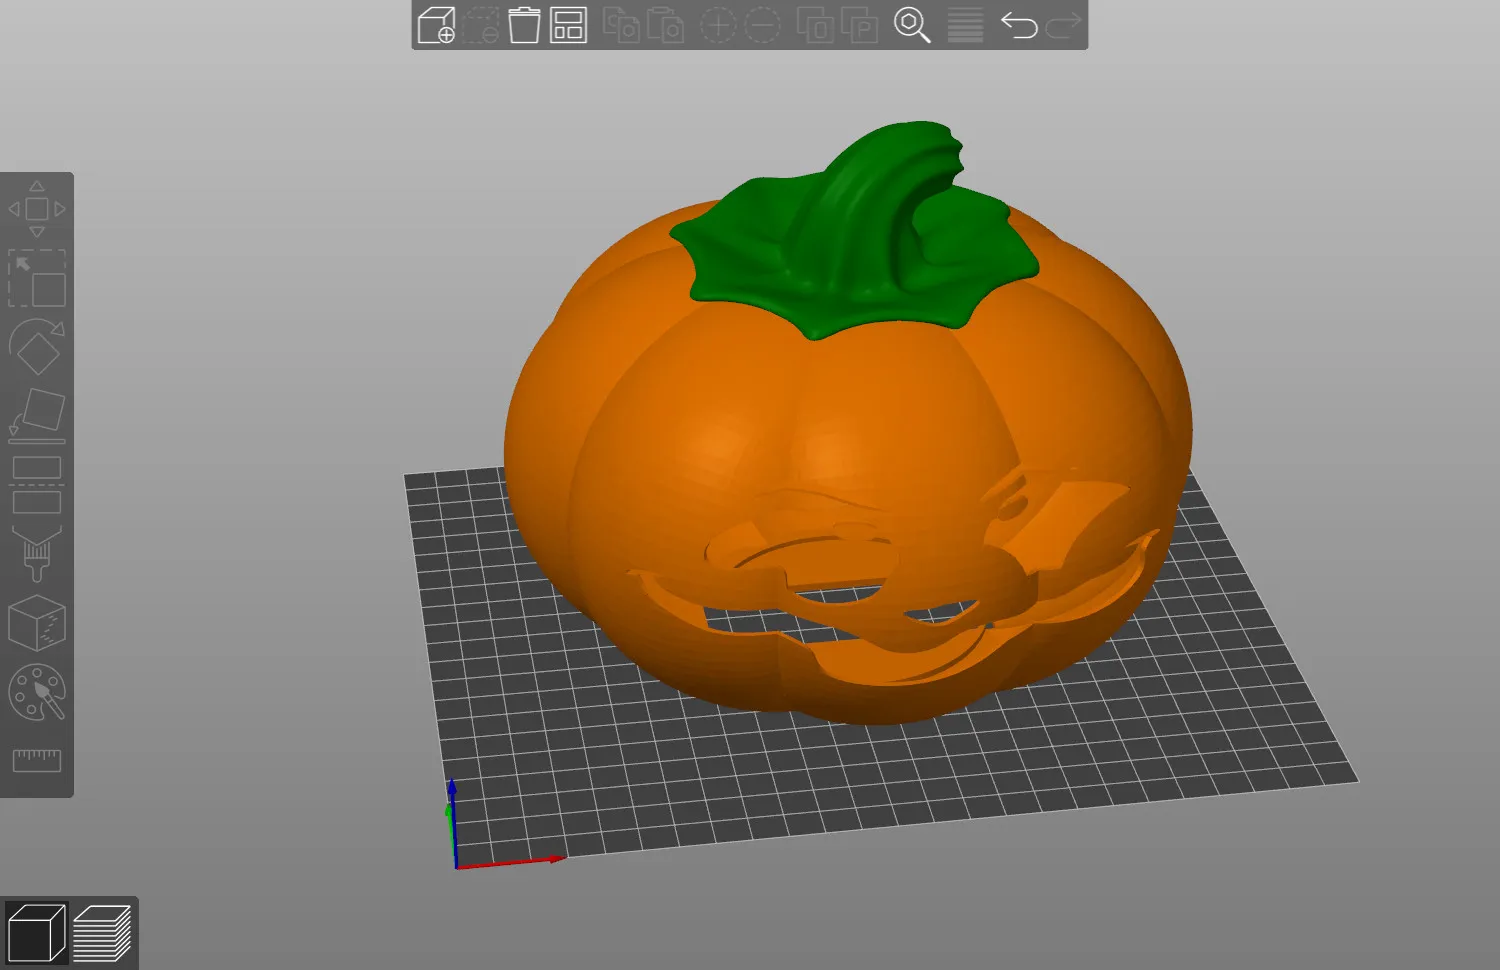Click the Delete all trash can icon
This screenshot has width=1500, height=970.
524,25
